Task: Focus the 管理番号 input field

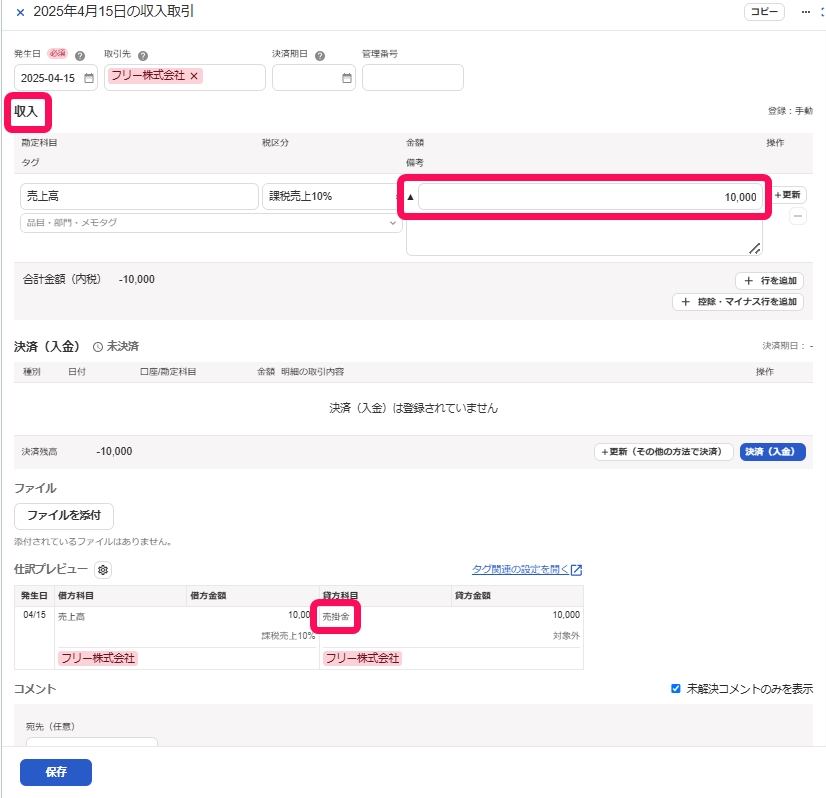Action: pyautogui.click(x=412, y=77)
